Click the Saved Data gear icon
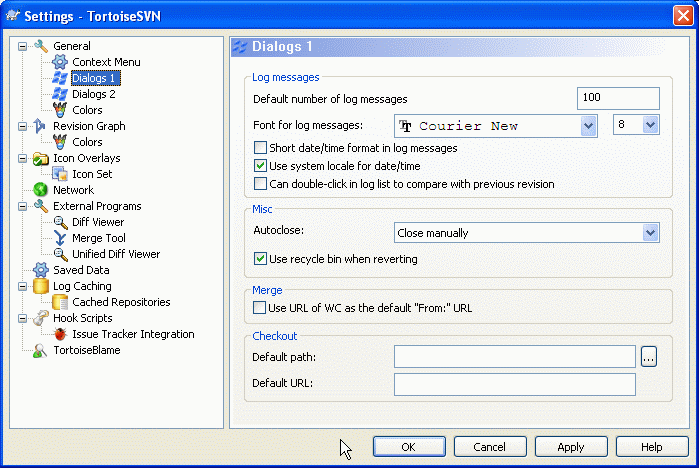 (41, 270)
